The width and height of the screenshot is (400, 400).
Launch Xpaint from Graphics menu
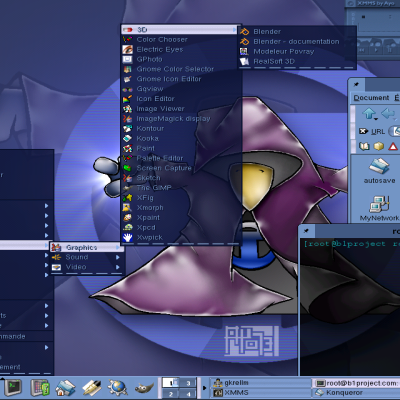(180, 218)
